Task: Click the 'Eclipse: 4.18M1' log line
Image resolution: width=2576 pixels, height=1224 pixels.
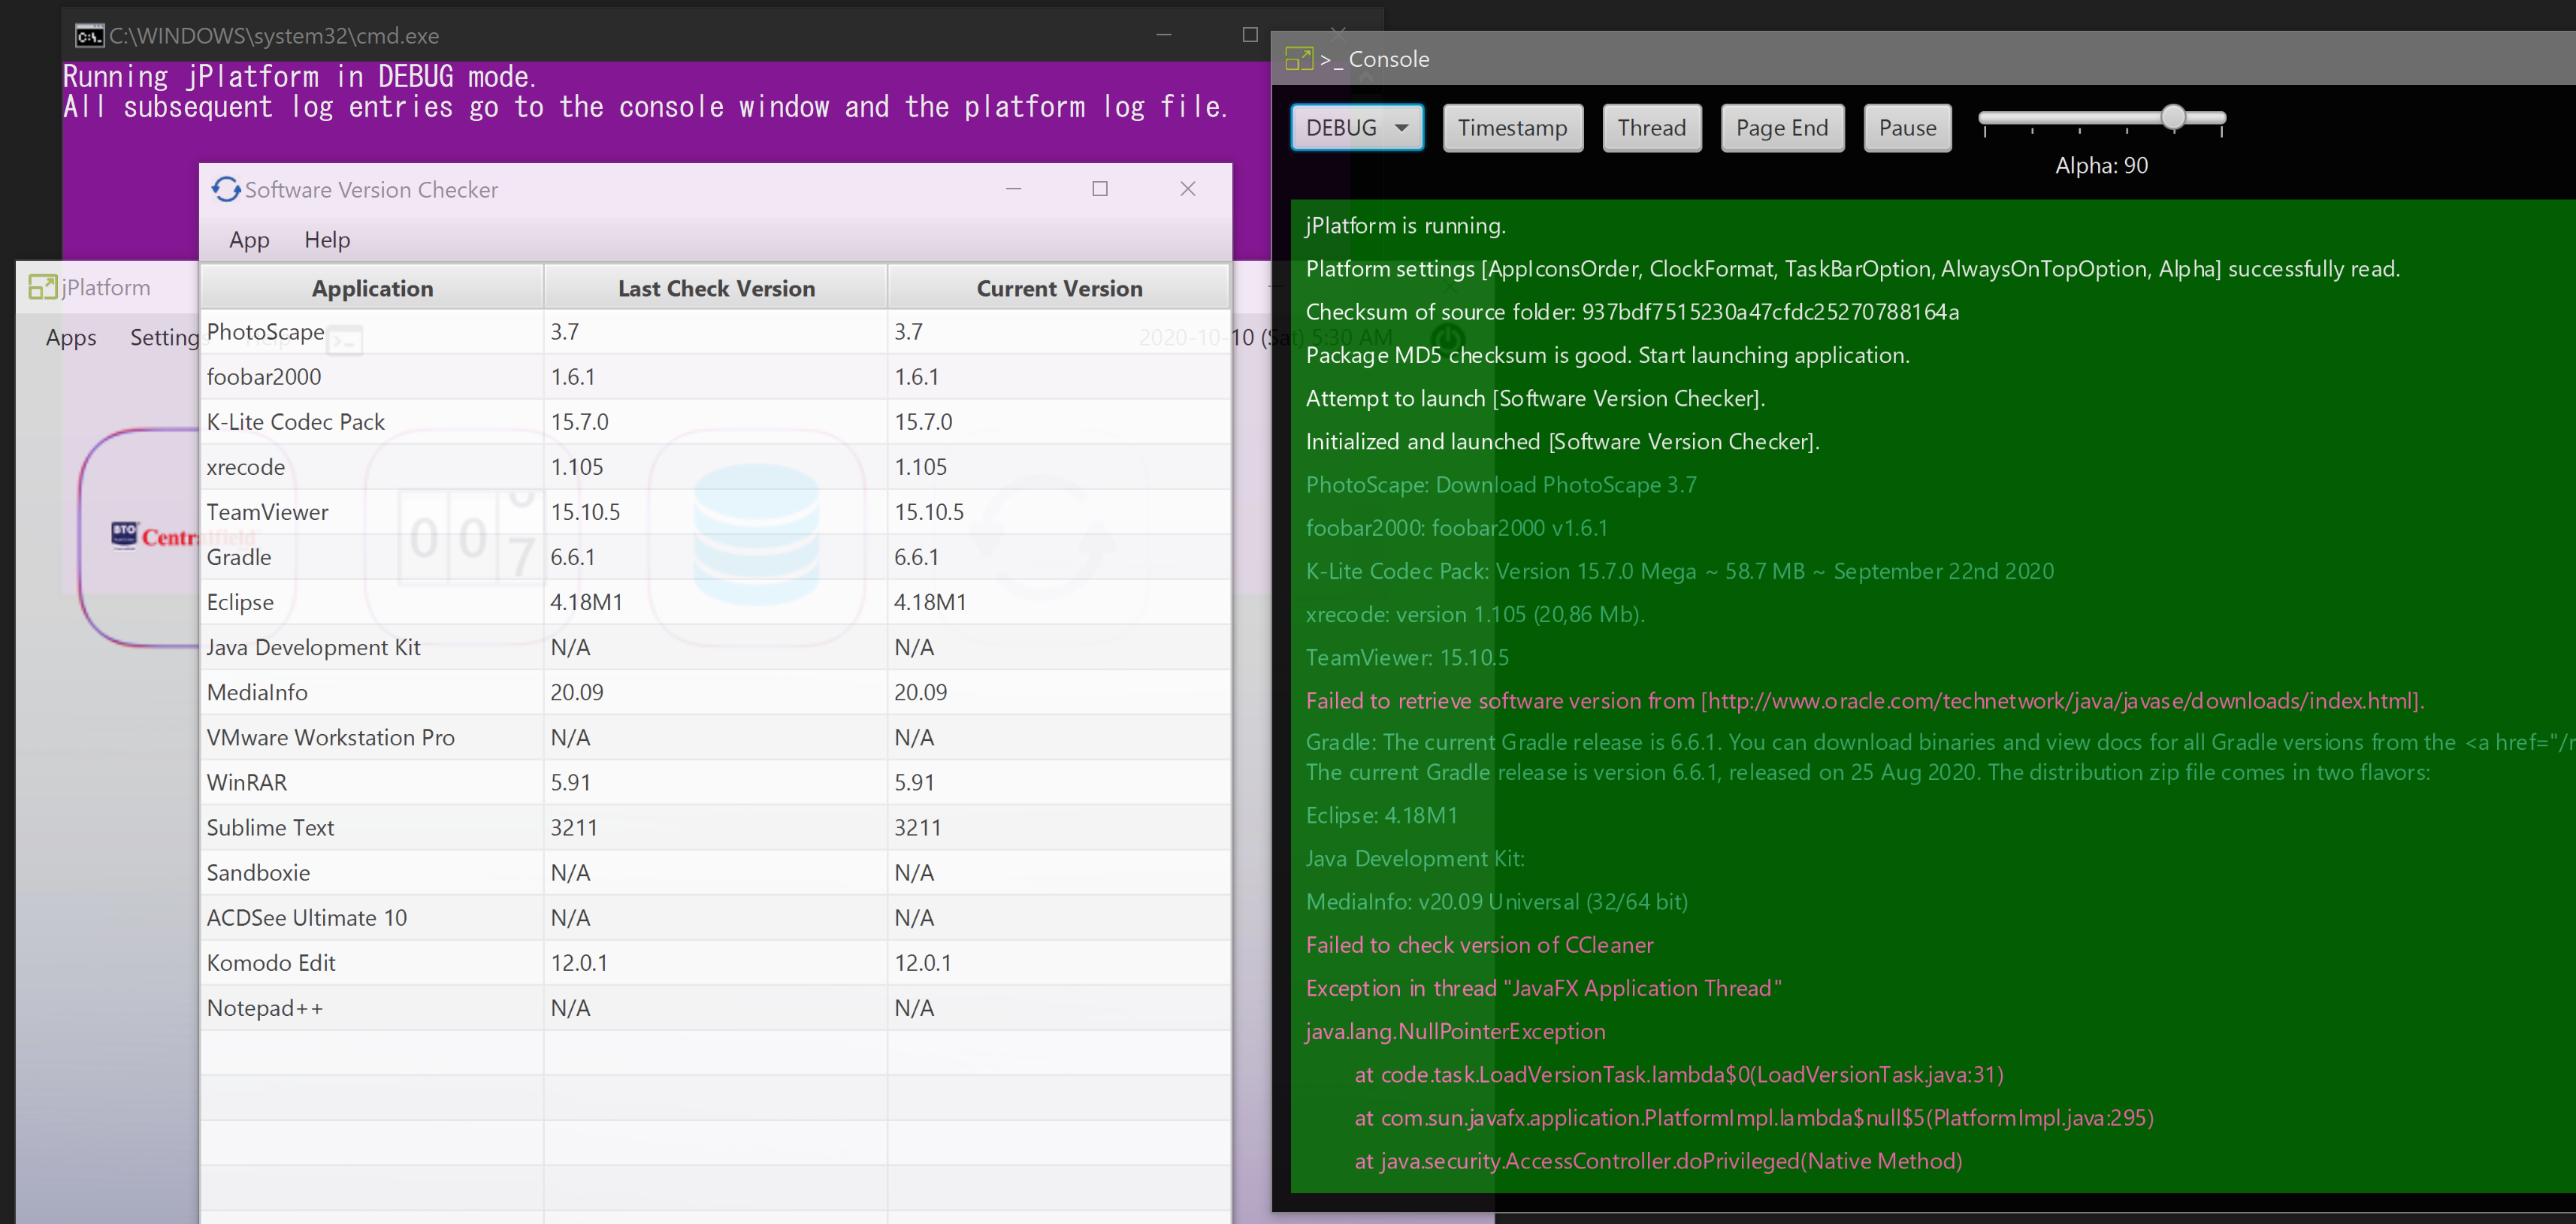Action: click(1381, 815)
